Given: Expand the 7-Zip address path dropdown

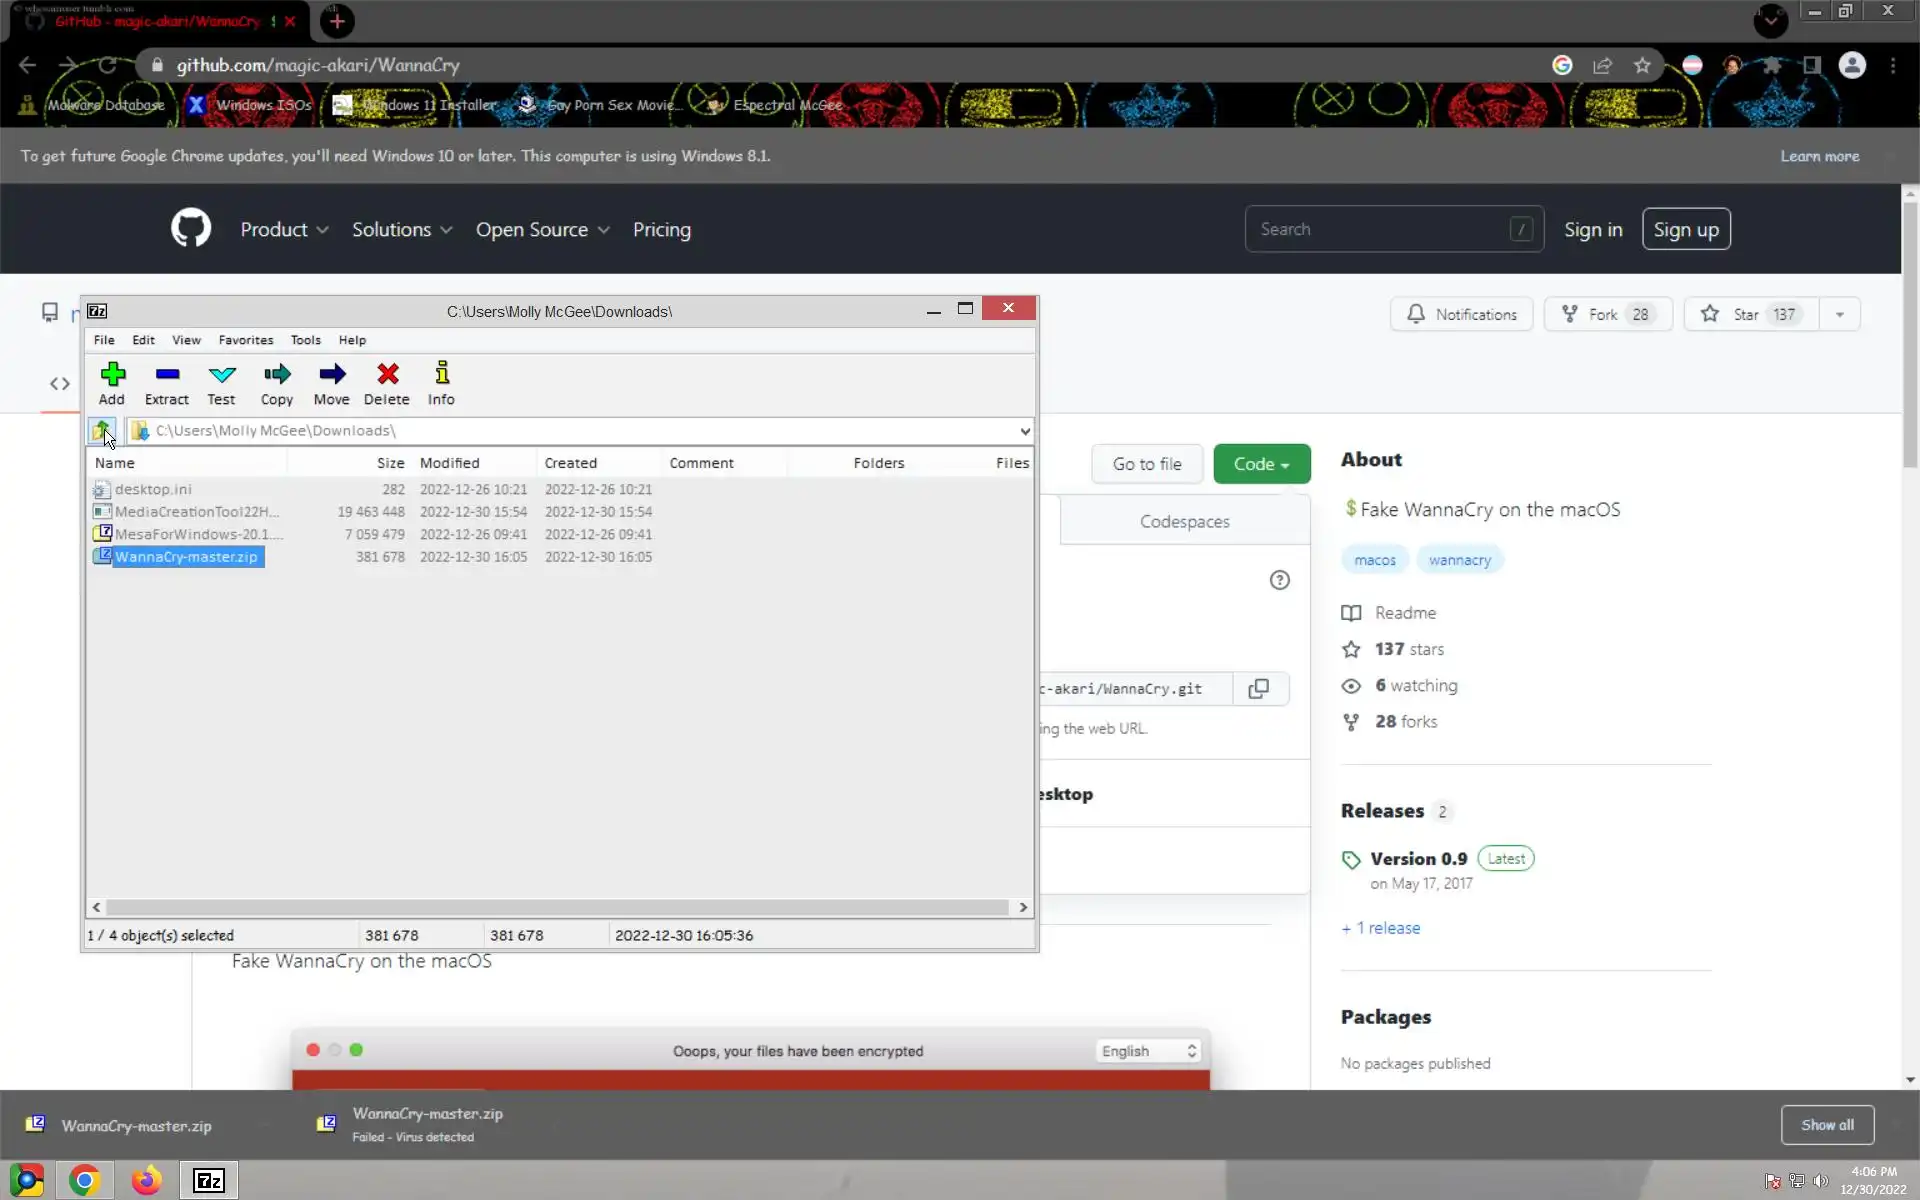Looking at the screenshot, I should [x=1025, y=431].
